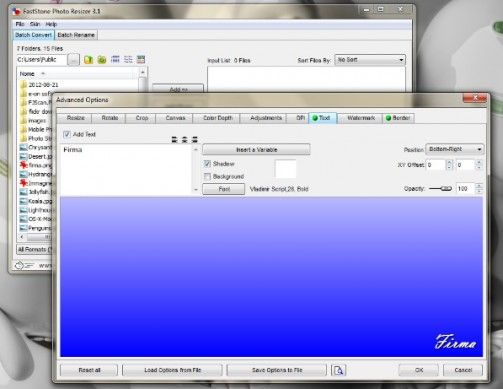Disable the Shadow checkbox
Viewport: 503px width, 389px height.
207,164
